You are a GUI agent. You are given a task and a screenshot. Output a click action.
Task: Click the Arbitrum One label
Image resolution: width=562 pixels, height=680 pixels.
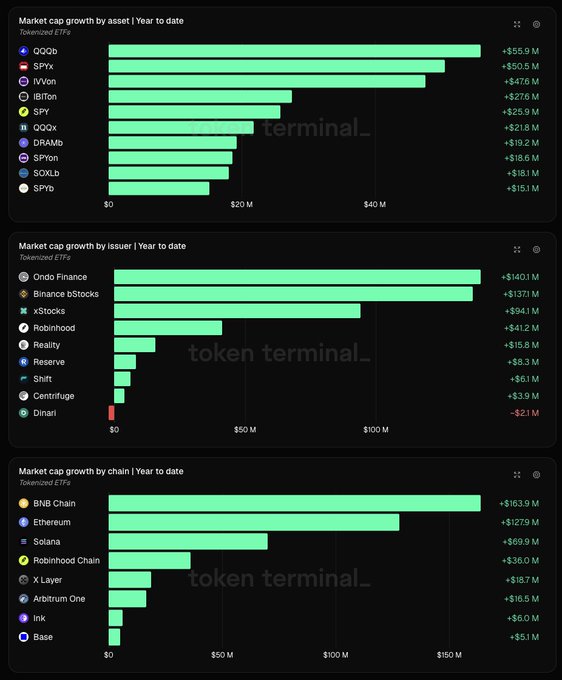coord(59,599)
